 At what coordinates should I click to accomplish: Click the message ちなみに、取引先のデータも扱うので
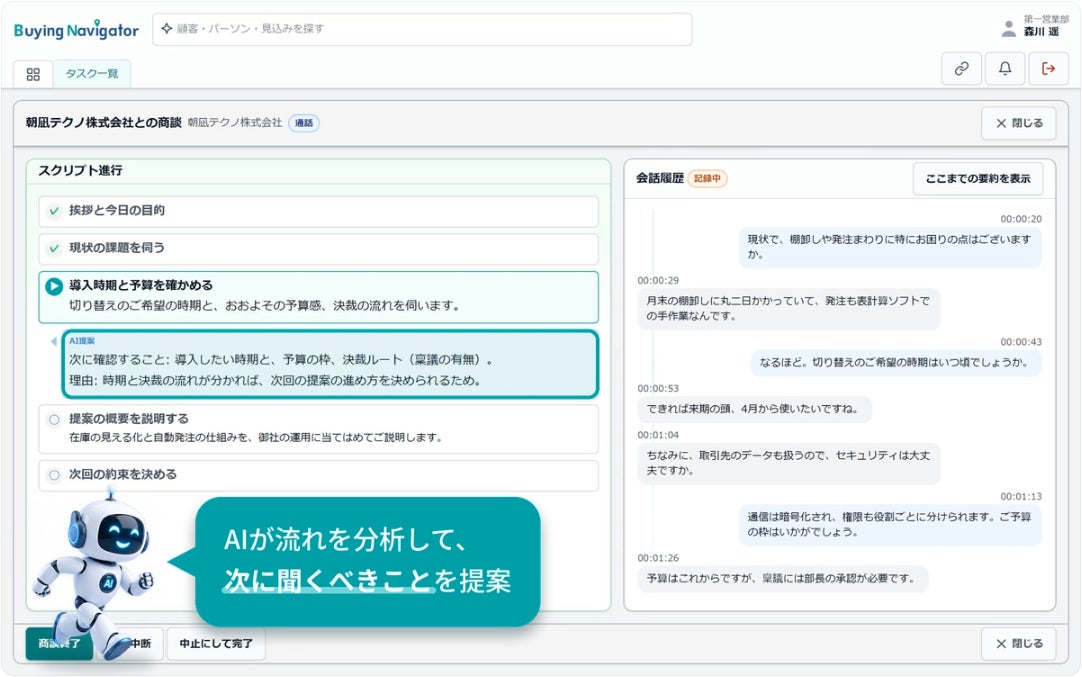[x=789, y=463]
